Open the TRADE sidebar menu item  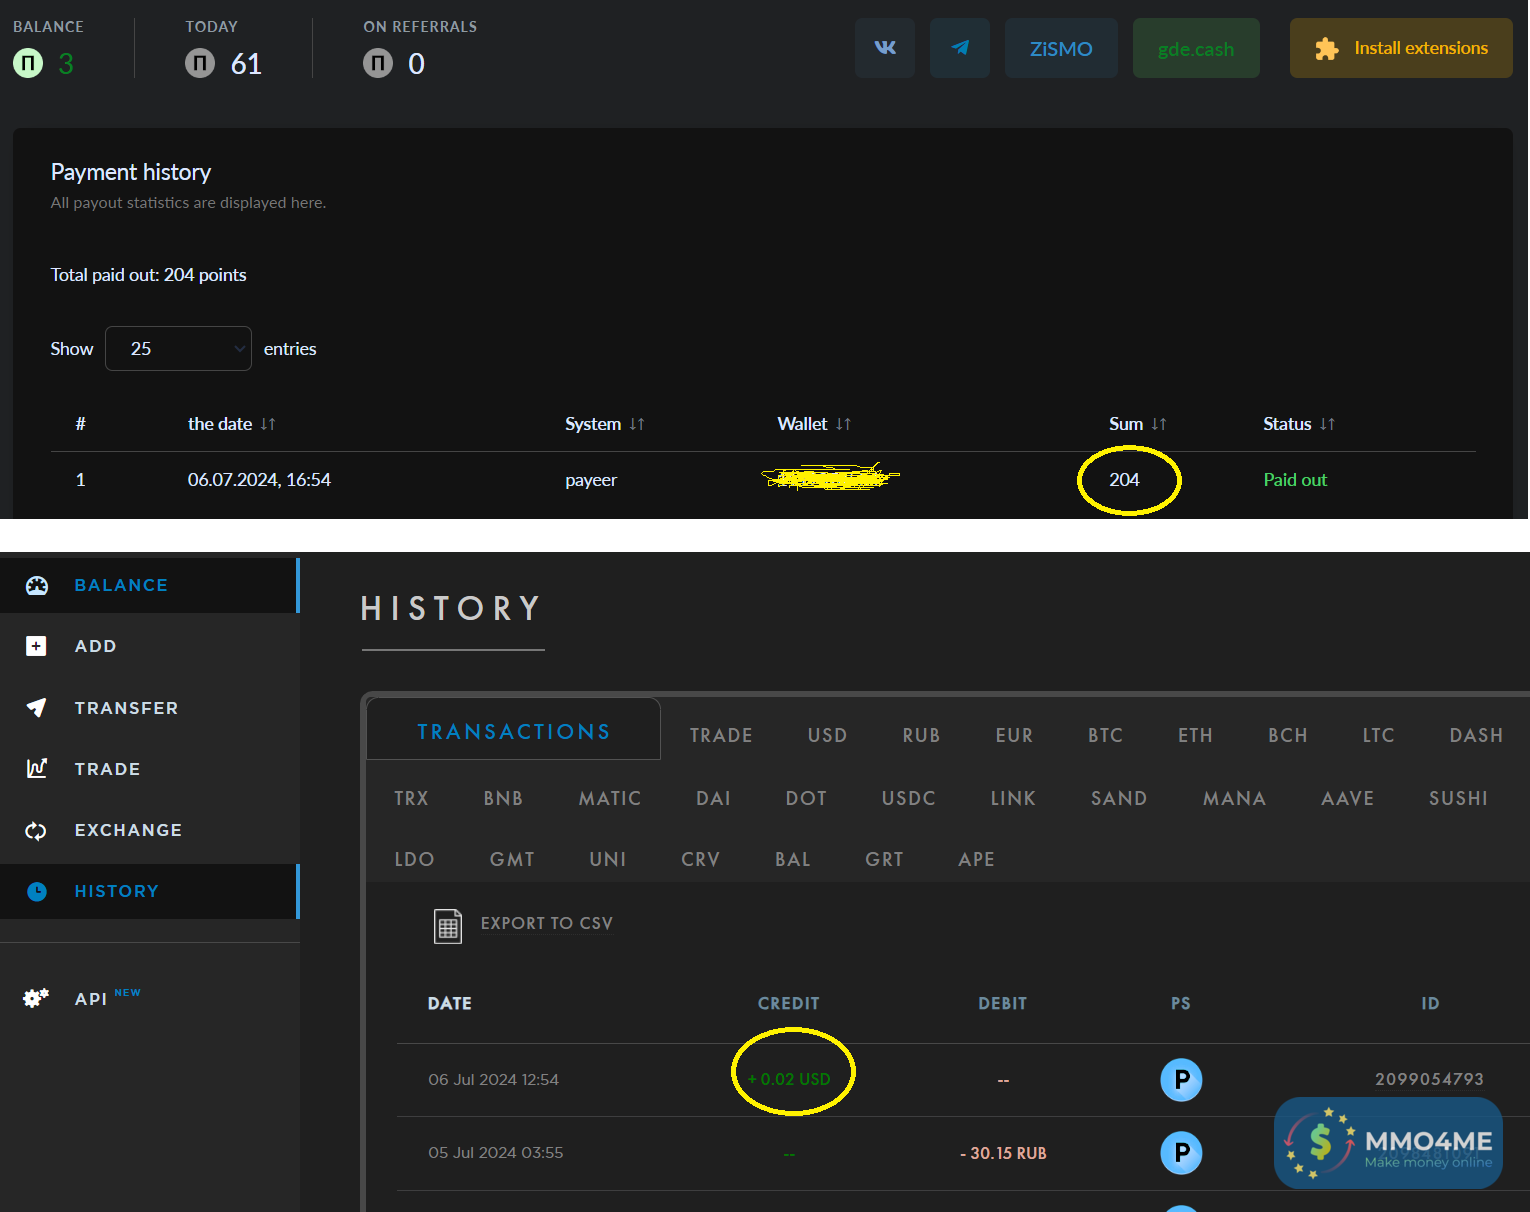click(x=149, y=769)
